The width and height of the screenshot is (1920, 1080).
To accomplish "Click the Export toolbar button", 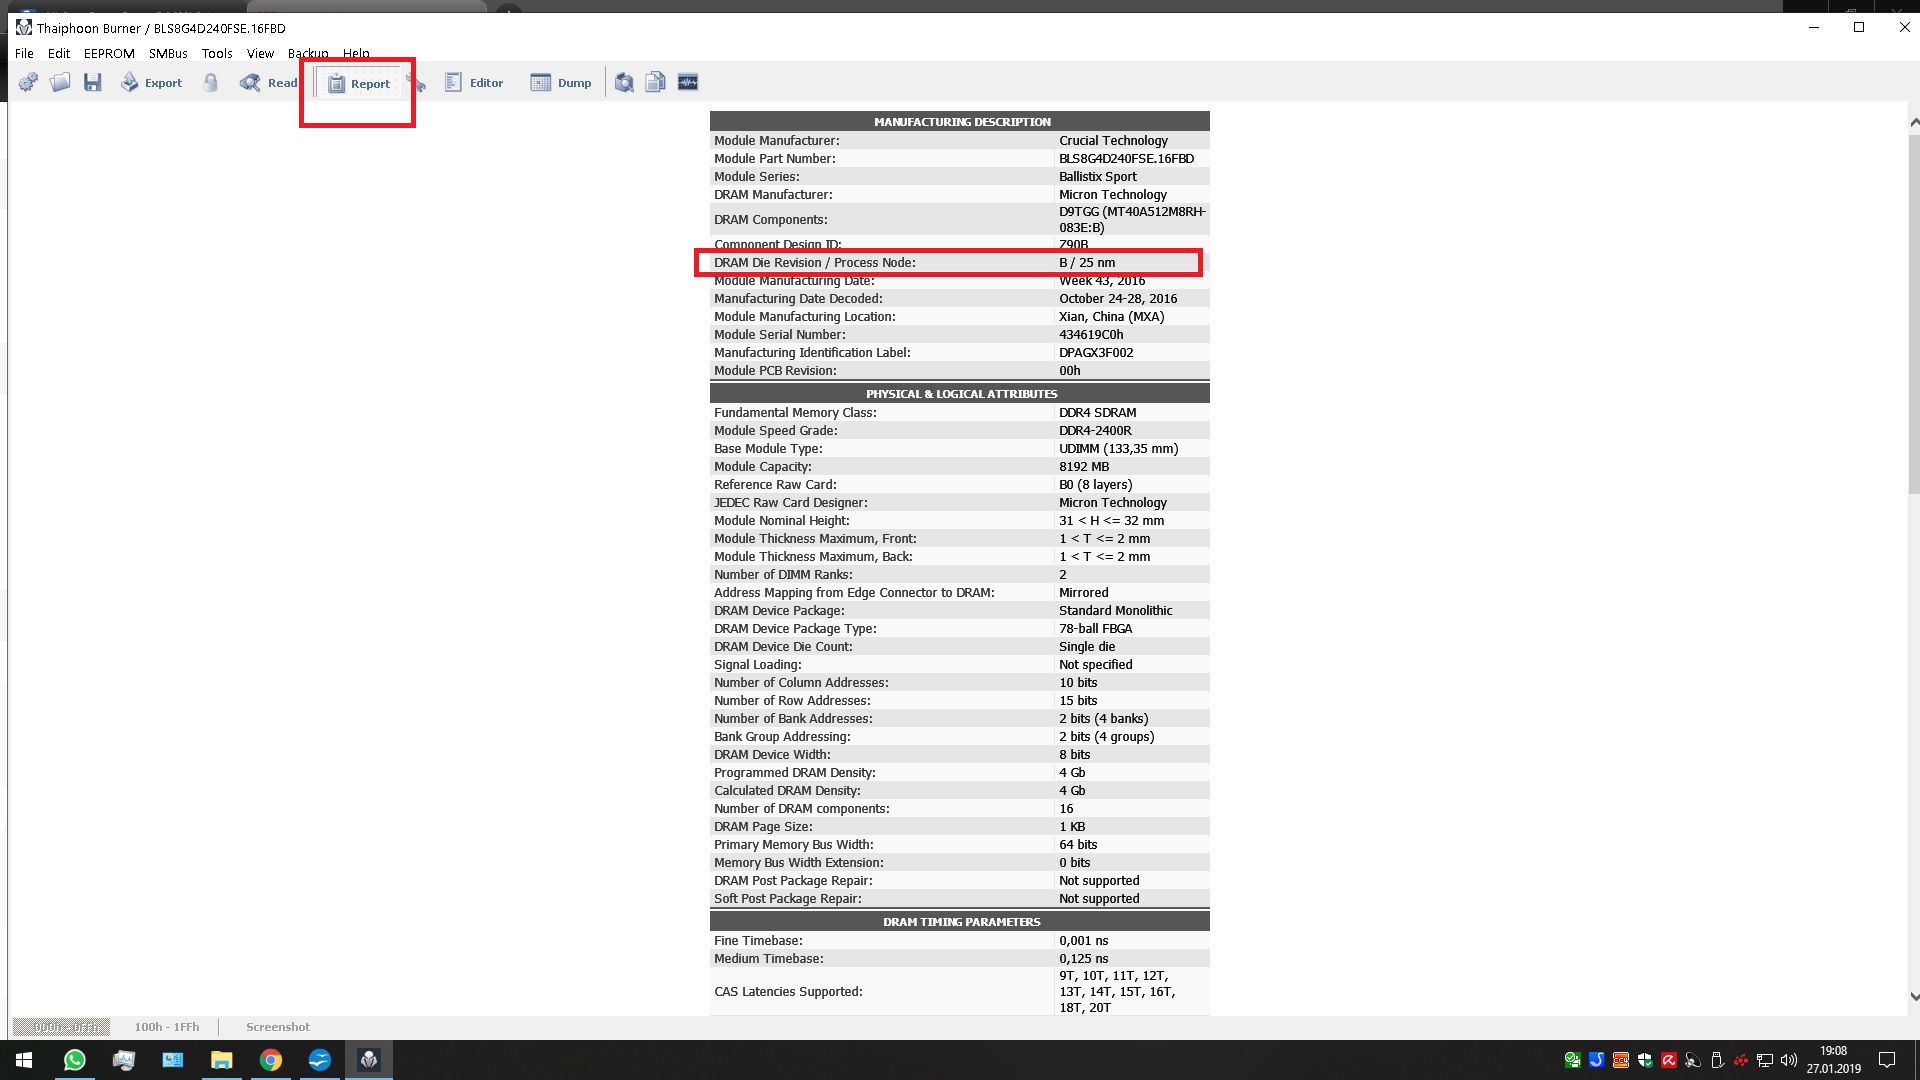I will click(151, 83).
